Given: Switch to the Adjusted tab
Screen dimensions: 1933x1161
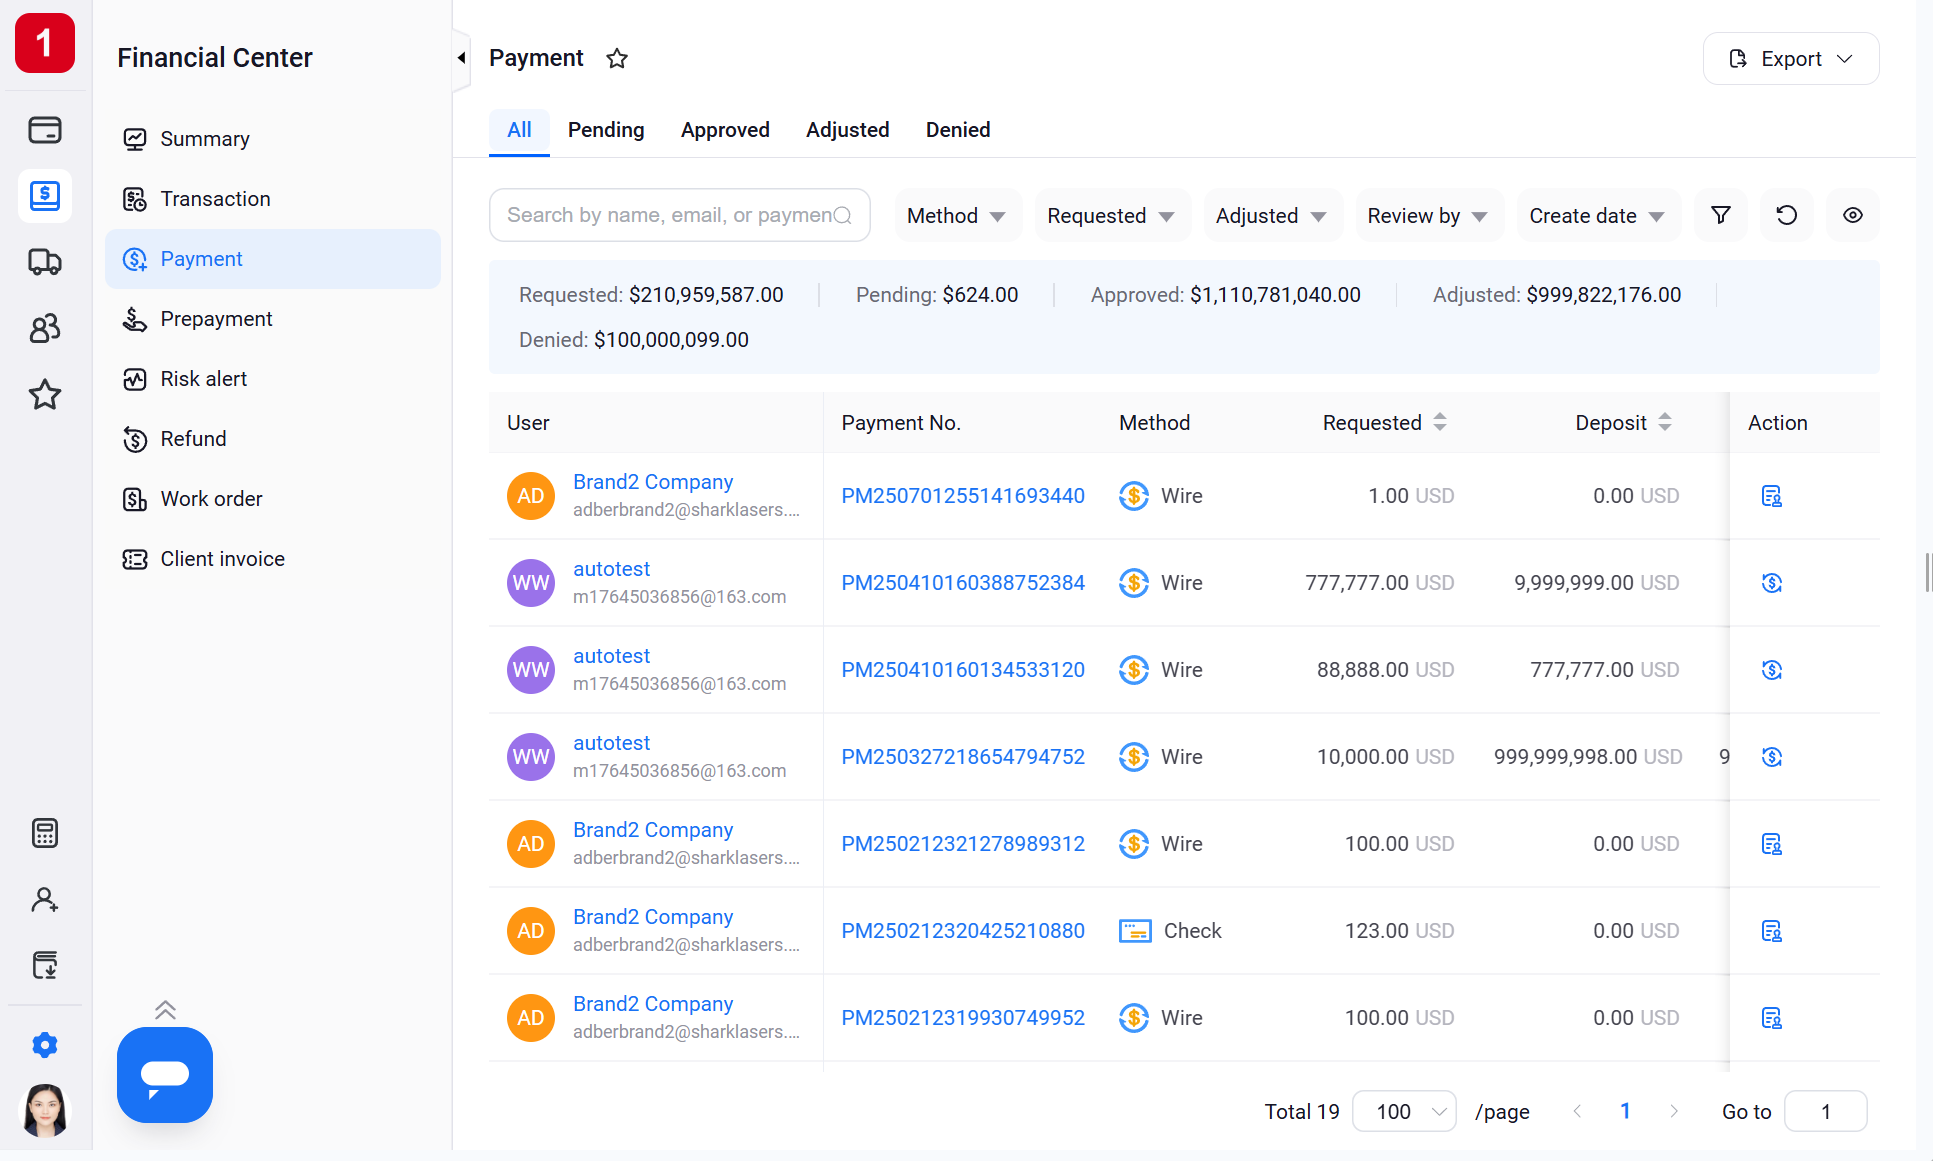Looking at the screenshot, I should (848, 130).
